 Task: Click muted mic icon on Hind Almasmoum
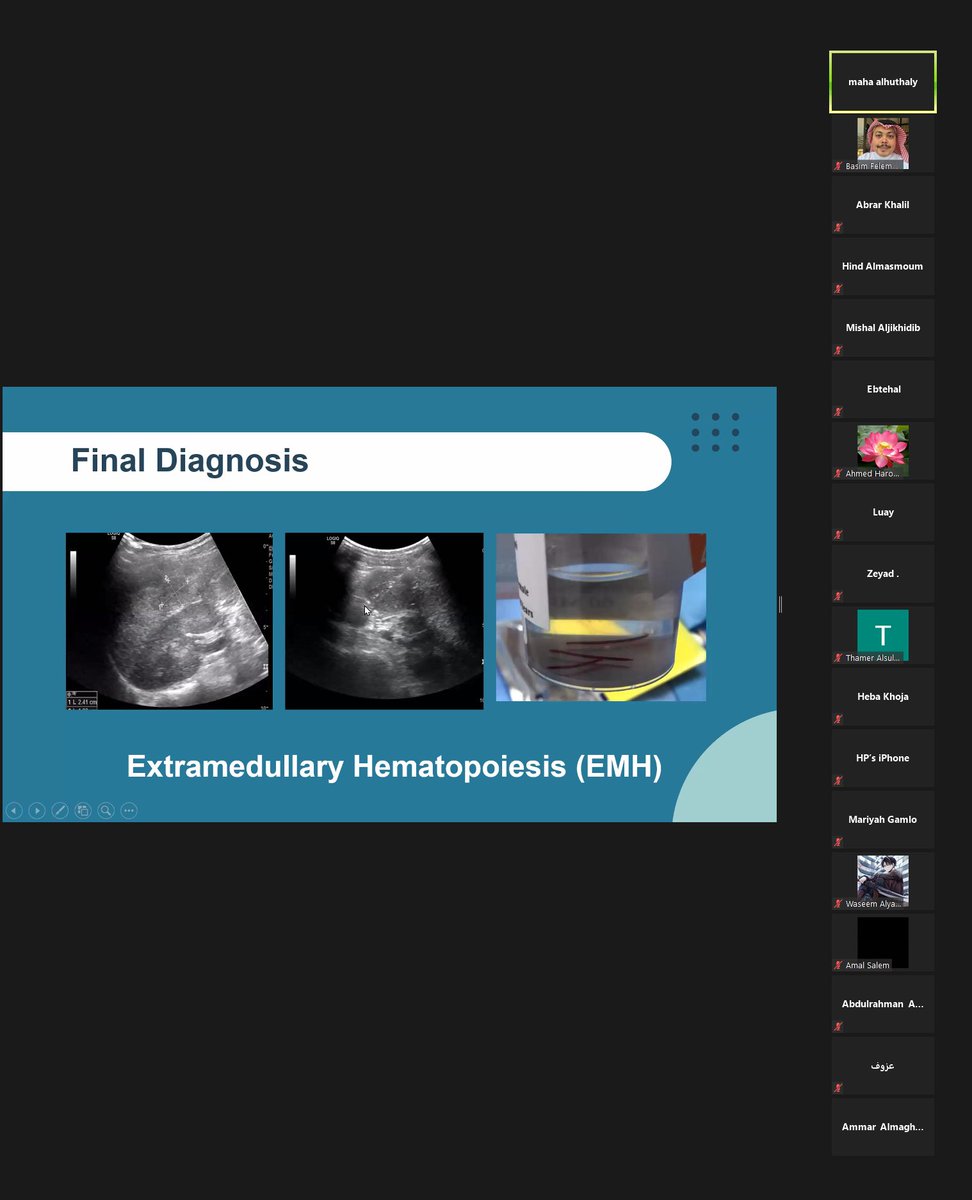coord(839,289)
